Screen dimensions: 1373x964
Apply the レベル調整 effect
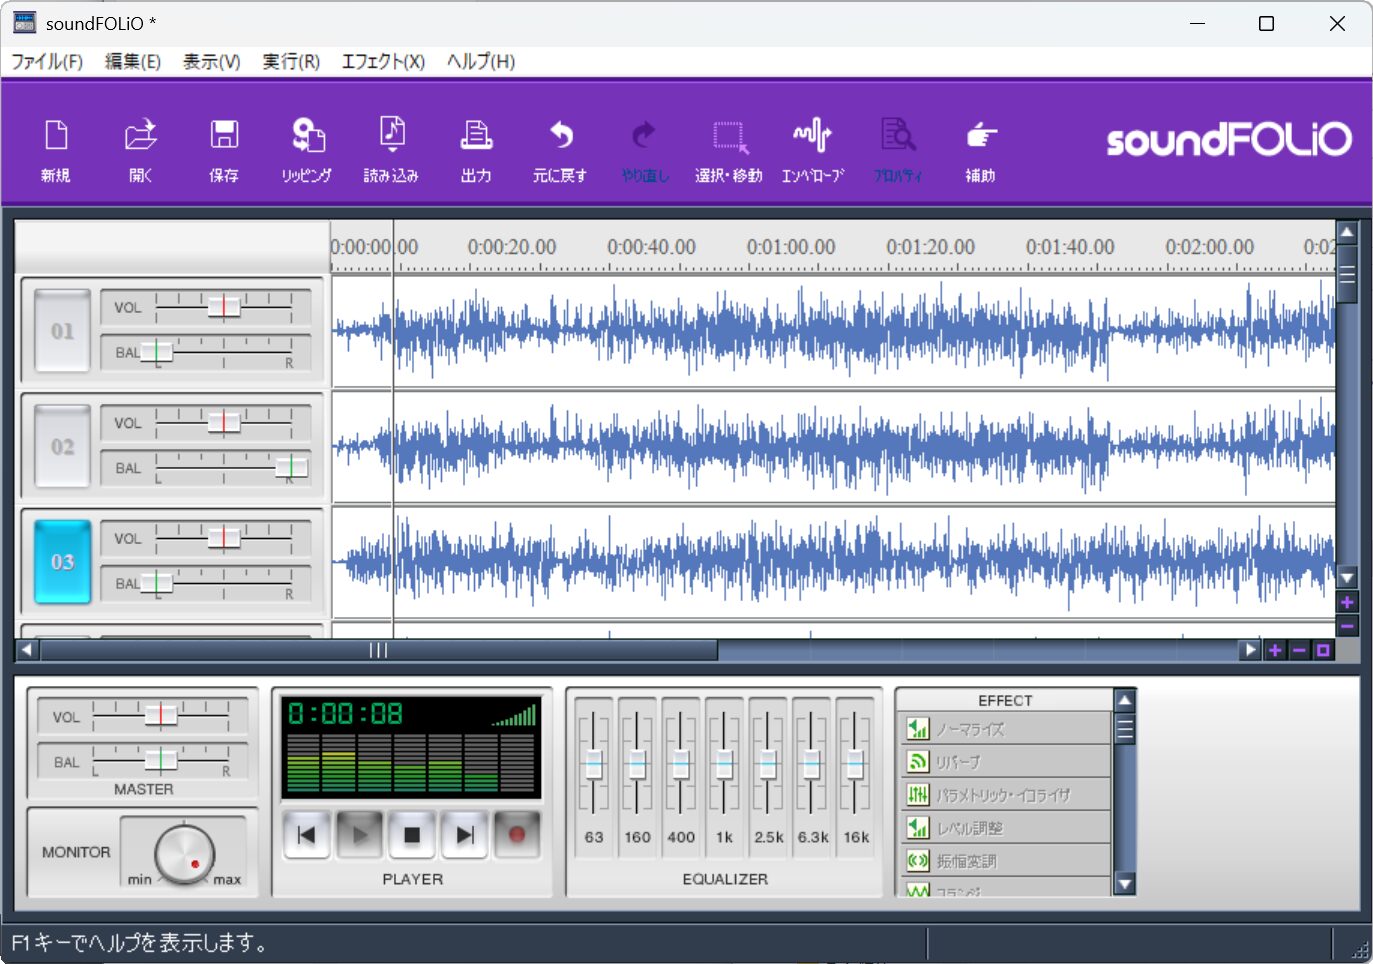[1005, 828]
